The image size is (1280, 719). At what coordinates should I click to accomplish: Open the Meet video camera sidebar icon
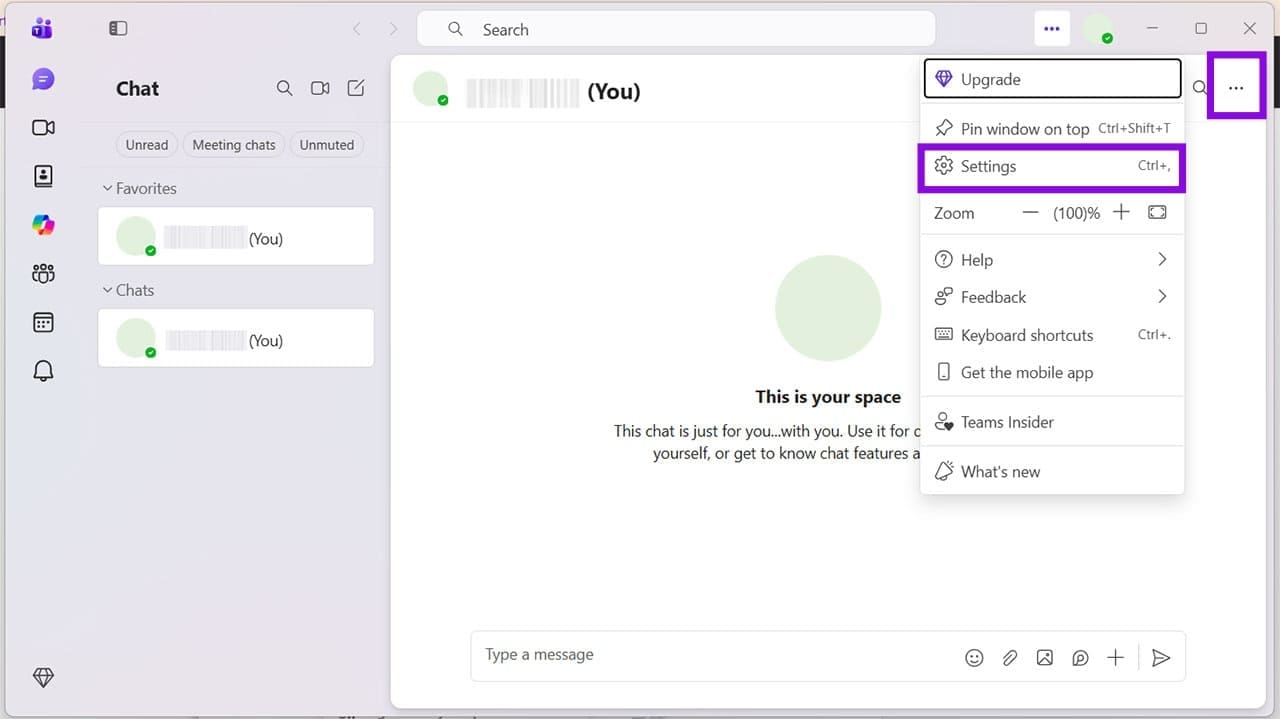point(43,127)
